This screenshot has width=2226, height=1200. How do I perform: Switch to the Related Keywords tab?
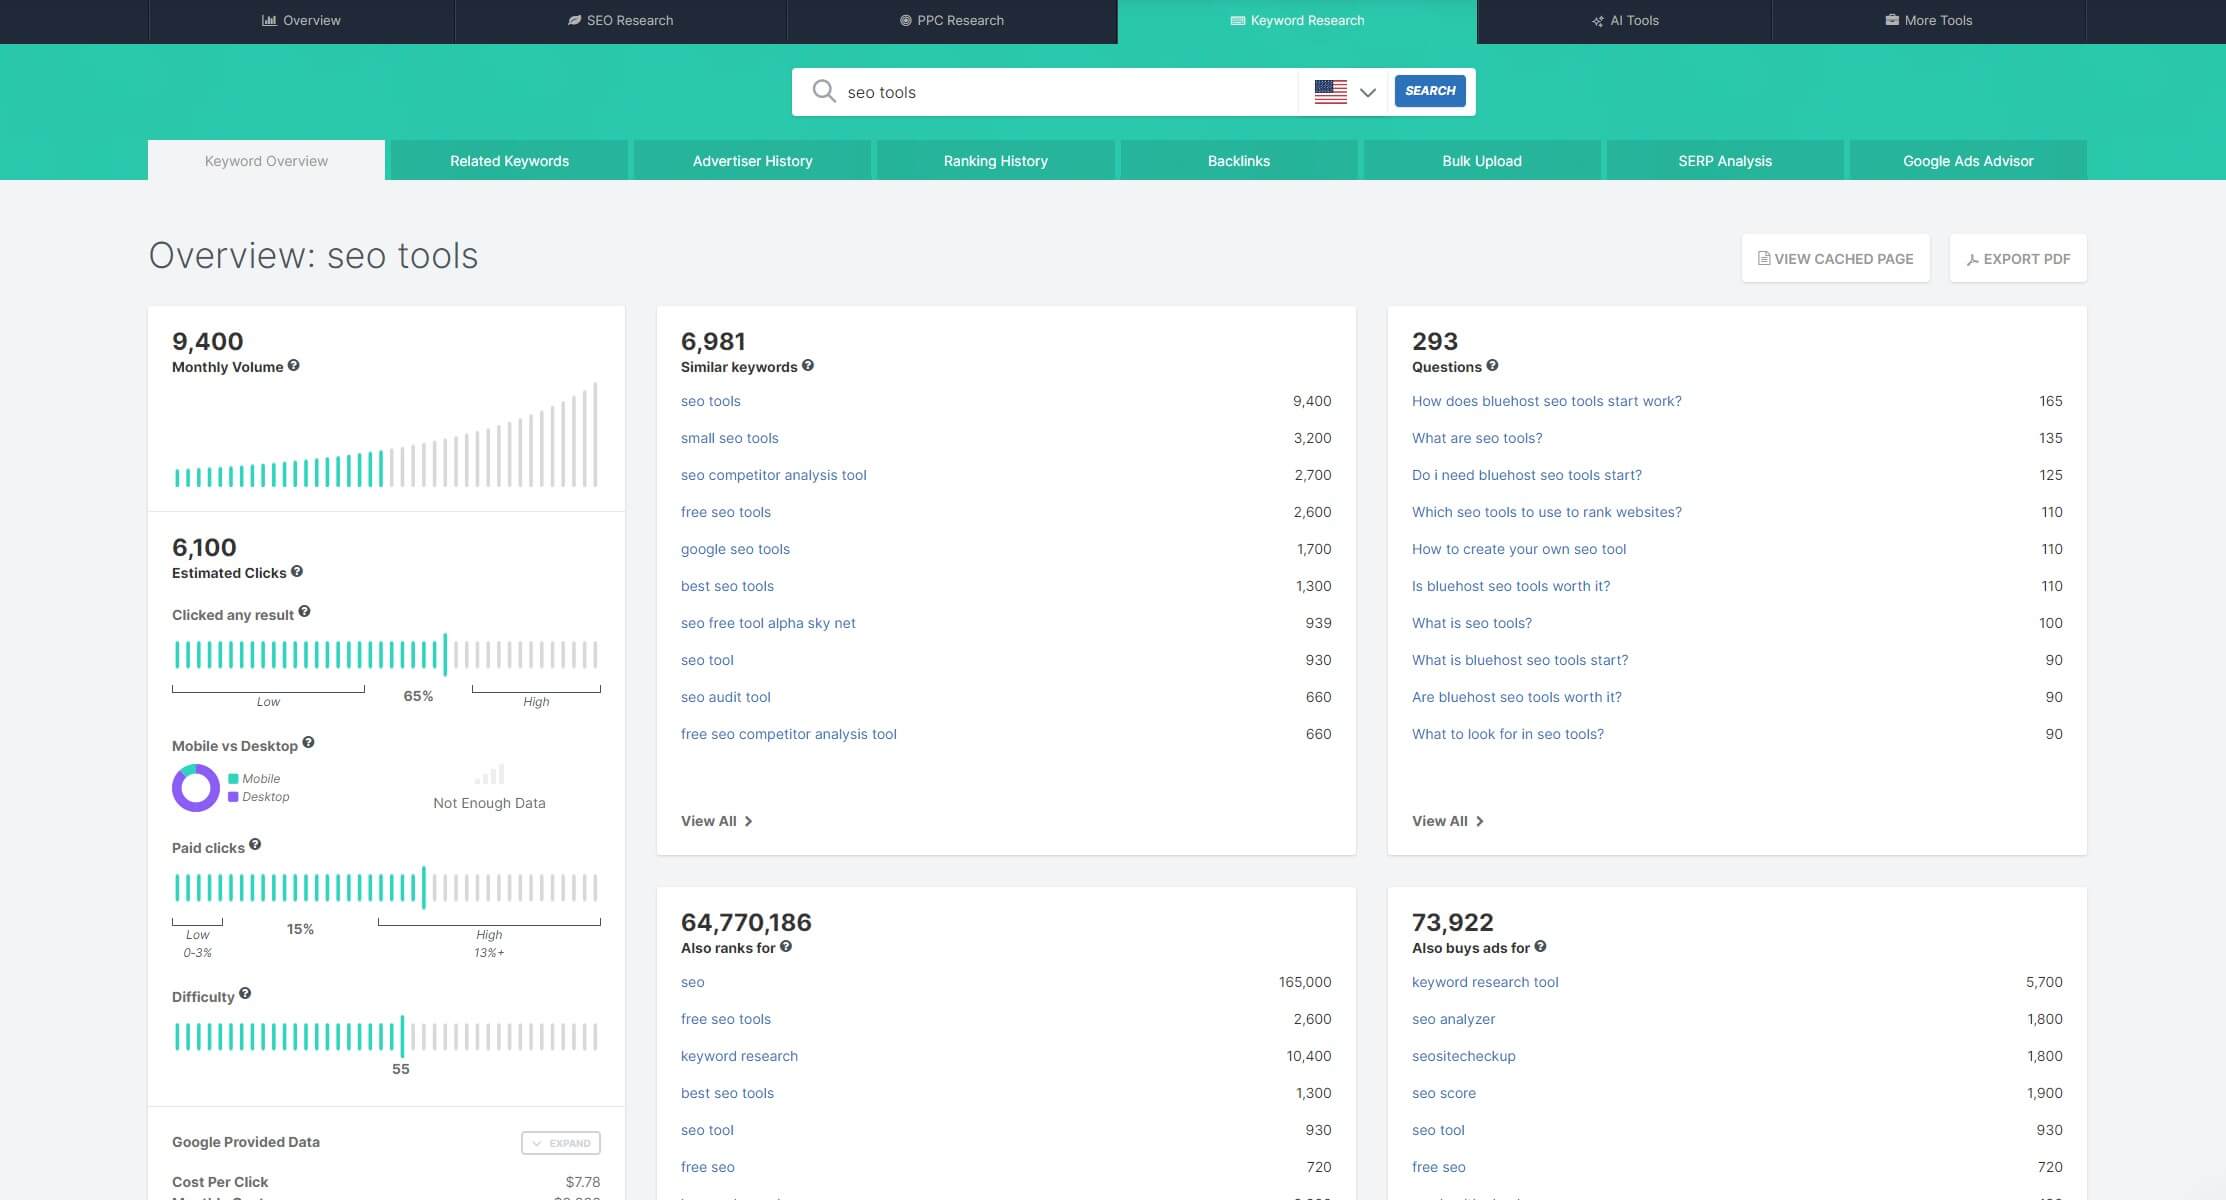(508, 160)
